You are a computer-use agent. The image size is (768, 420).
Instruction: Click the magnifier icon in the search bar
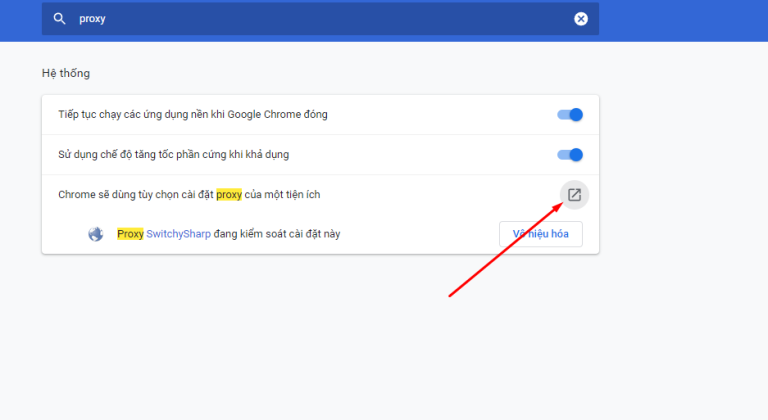(x=59, y=19)
